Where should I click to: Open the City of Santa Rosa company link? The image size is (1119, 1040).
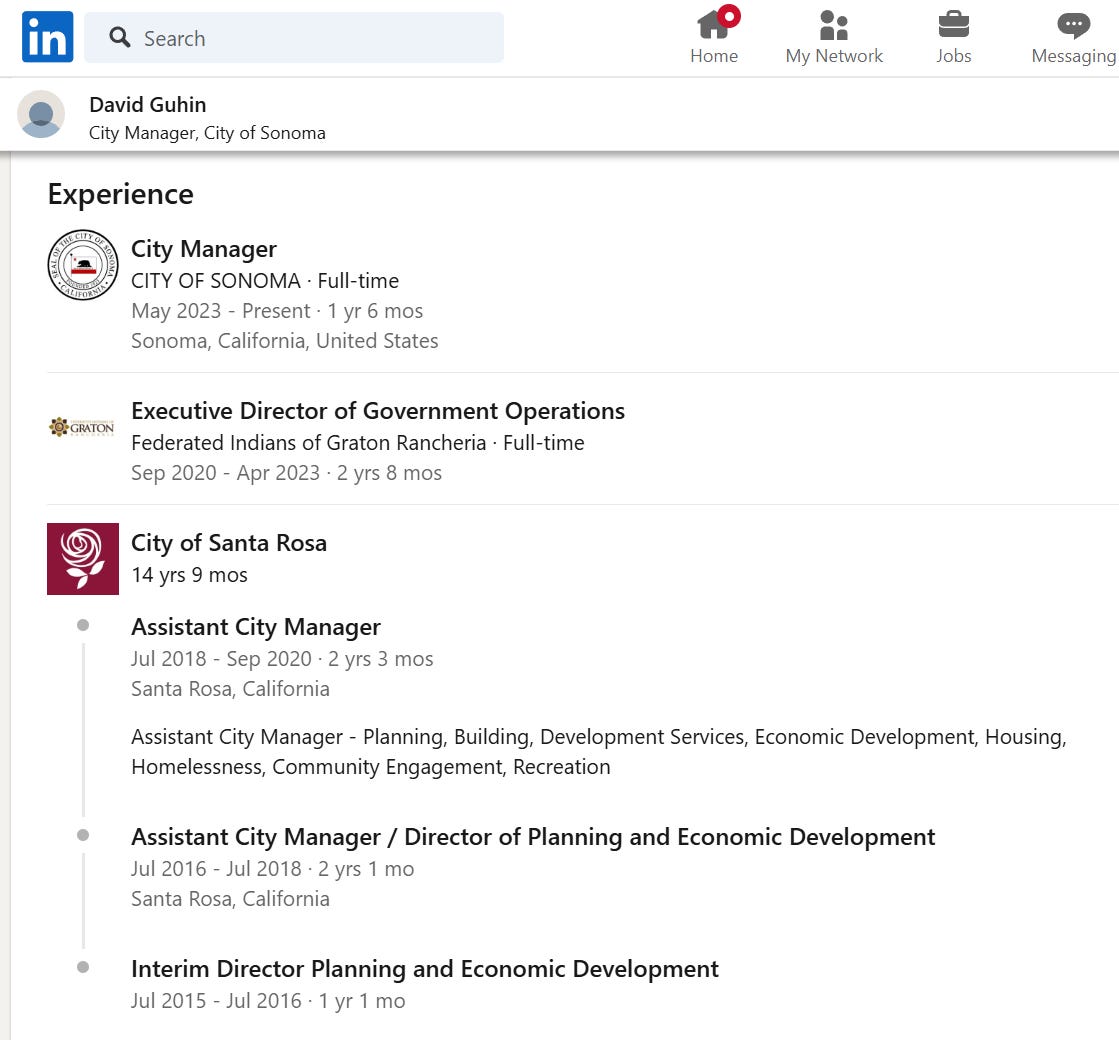click(229, 543)
